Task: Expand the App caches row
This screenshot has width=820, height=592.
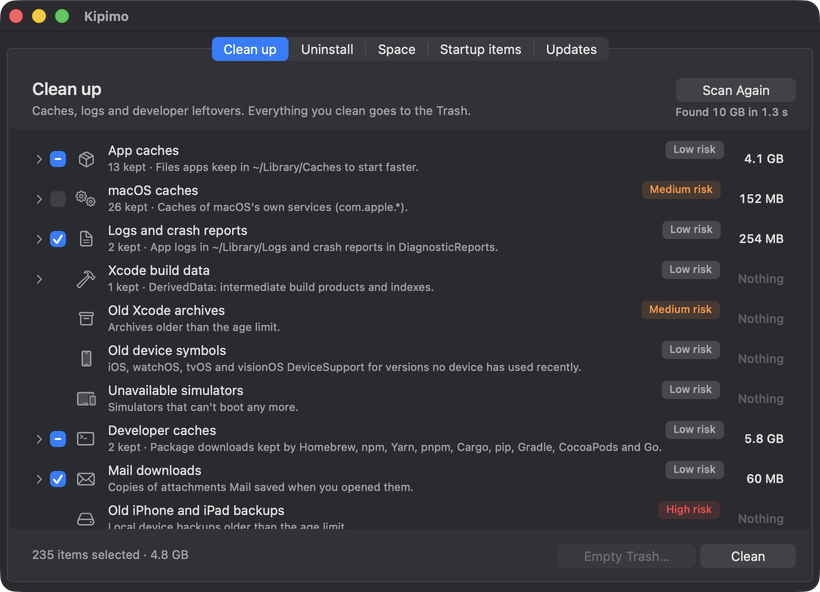Action: (39, 159)
